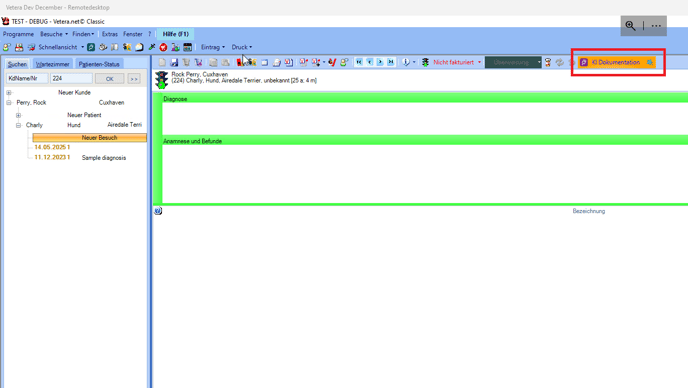Click the large traffic light patient status icon
This screenshot has width=688, height=388.
[x=161, y=80]
